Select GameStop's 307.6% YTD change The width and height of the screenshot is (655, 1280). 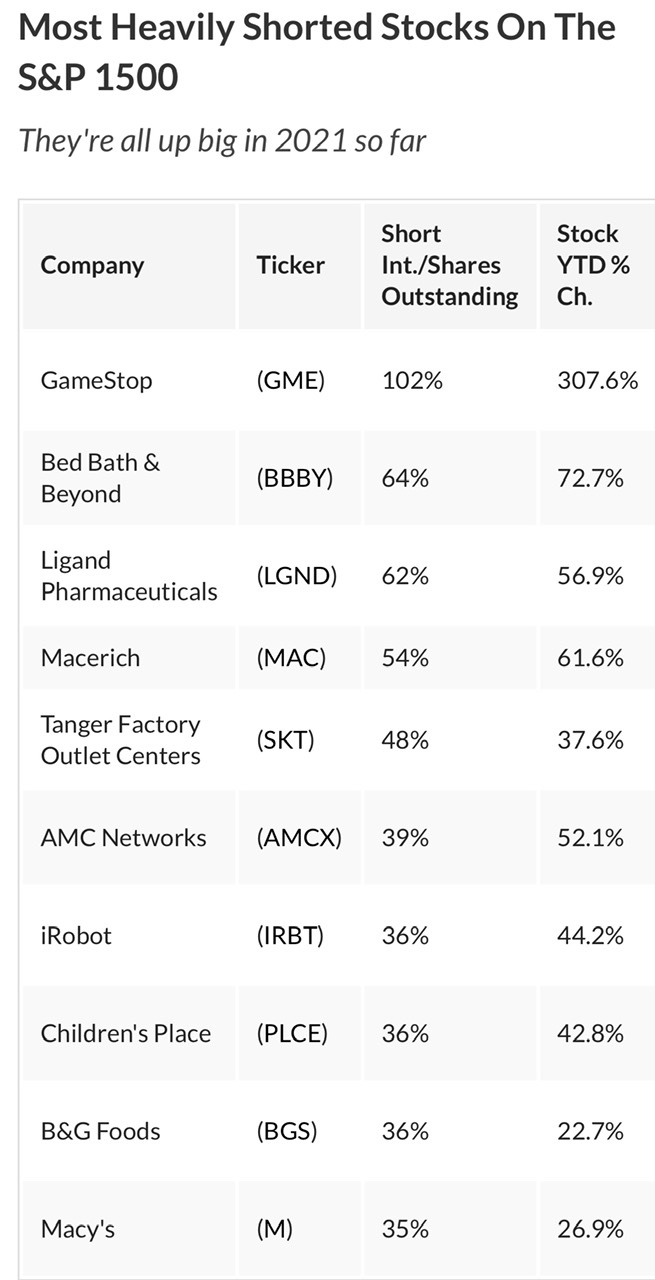(x=597, y=380)
